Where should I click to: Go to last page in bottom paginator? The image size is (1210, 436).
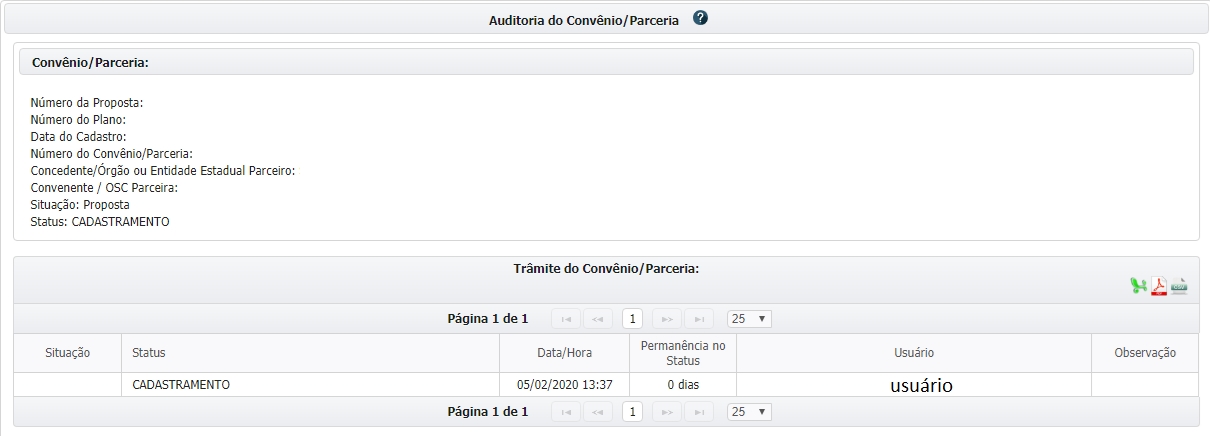(x=698, y=412)
